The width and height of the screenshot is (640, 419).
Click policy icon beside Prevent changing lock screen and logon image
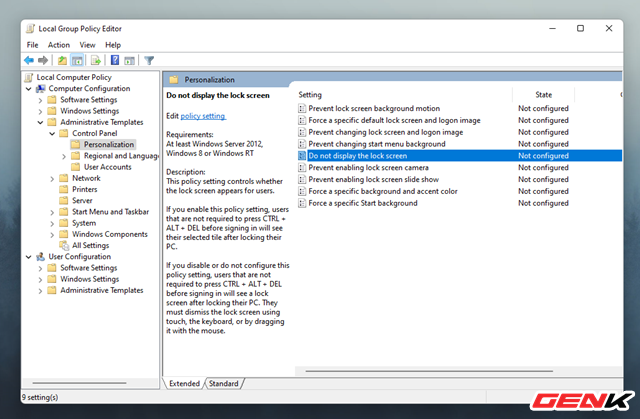click(x=302, y=132)
